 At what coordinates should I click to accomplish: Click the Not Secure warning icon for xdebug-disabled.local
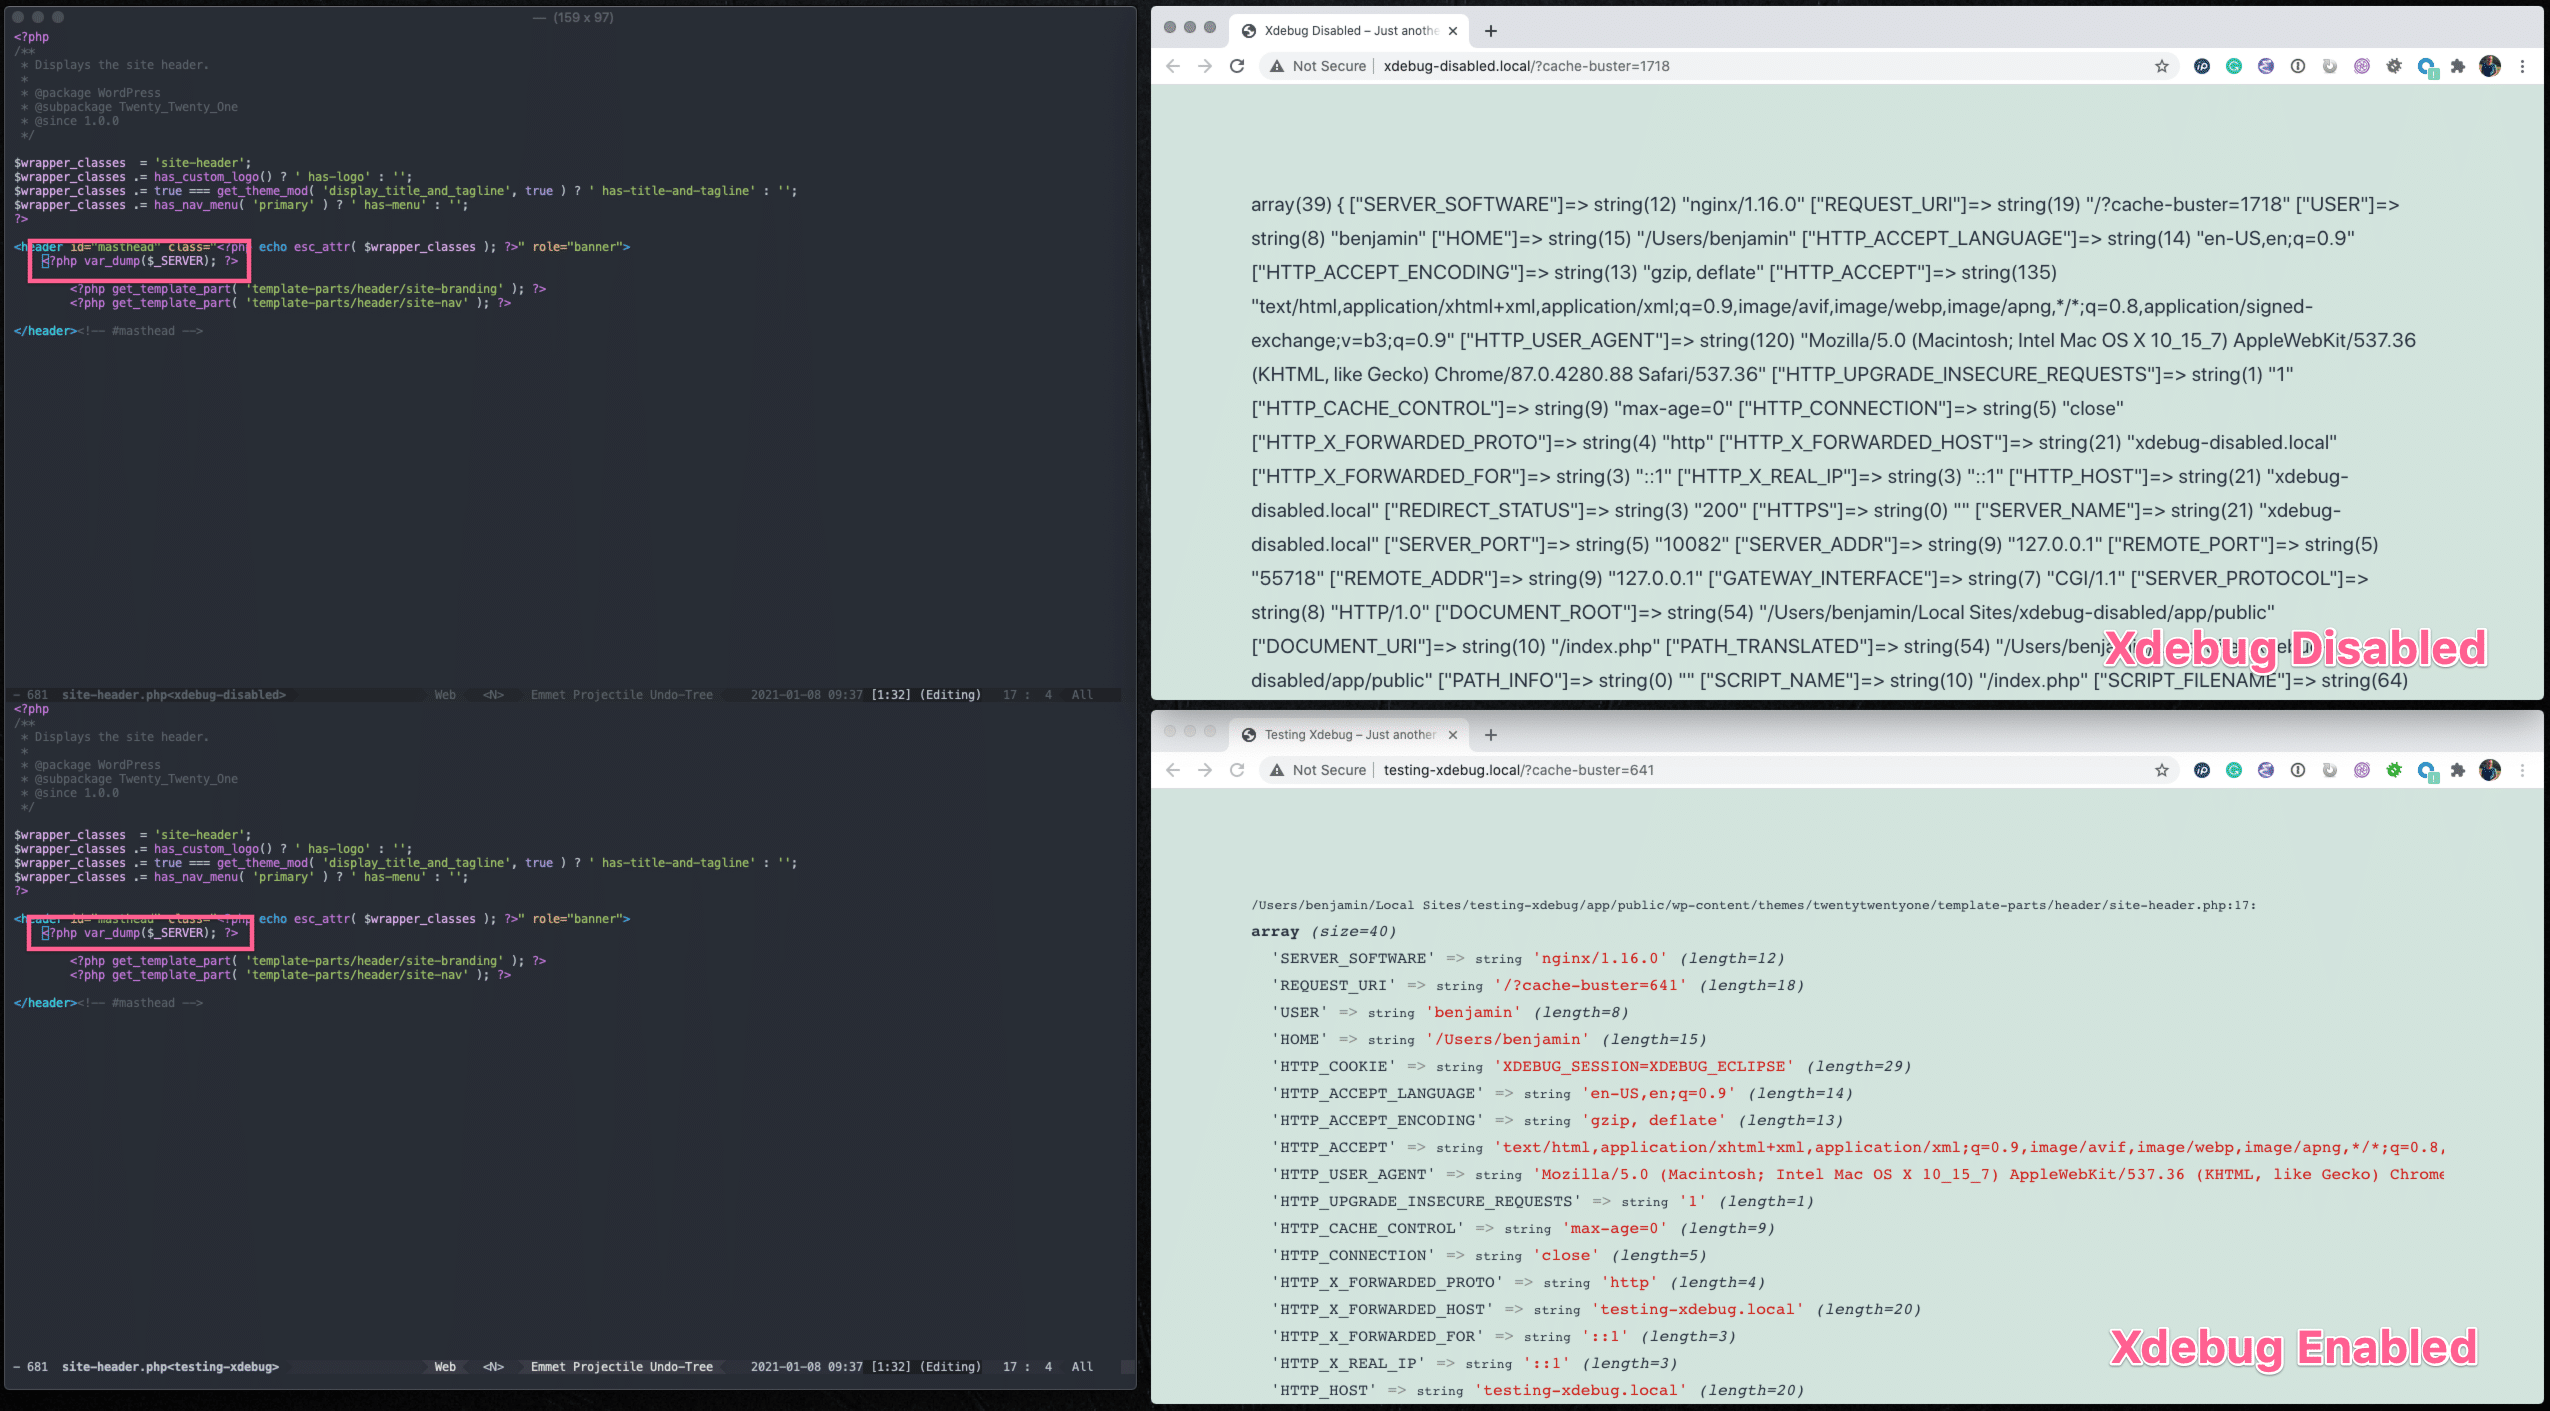(1277, 66)
